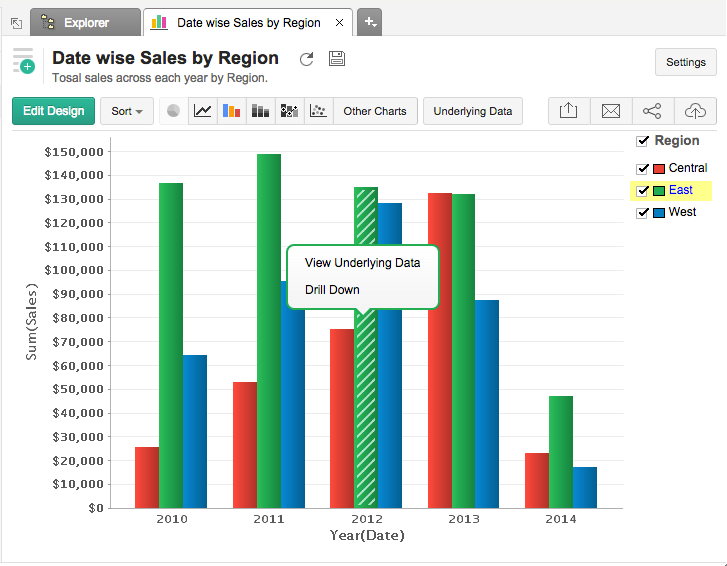Screen dimensions: 727x566
Task: Click the Edit Design button
Action: (x=54, y=111)
